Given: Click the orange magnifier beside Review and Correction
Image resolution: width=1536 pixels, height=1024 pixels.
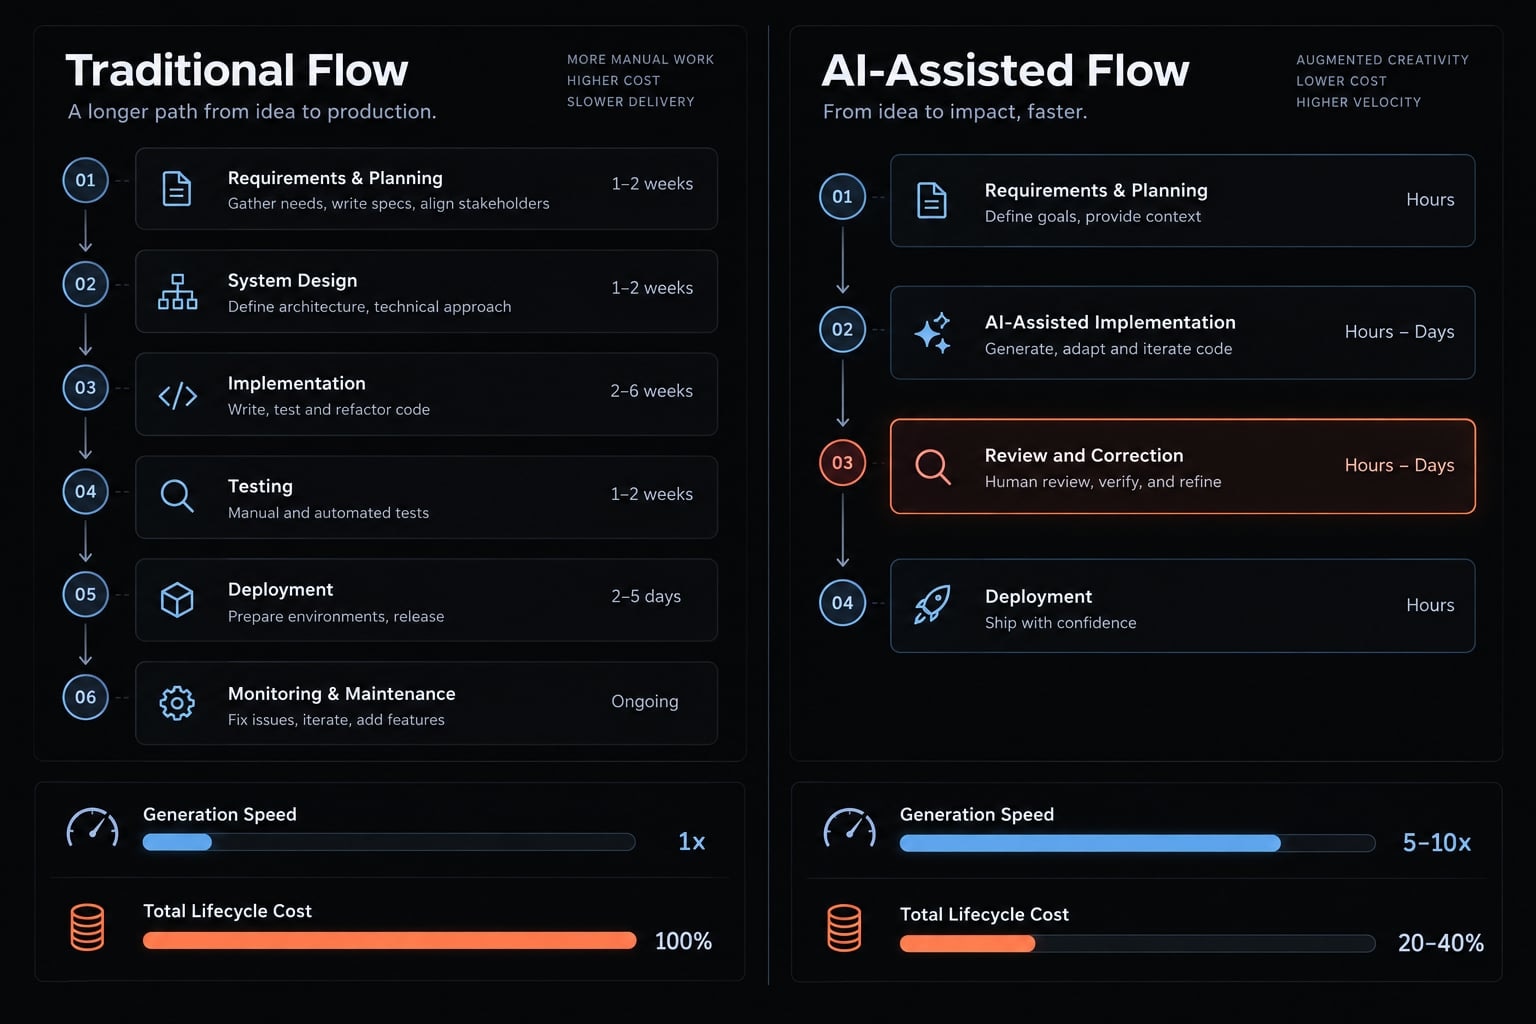Looking at the screenshot, I should click(x=932, y=466).
